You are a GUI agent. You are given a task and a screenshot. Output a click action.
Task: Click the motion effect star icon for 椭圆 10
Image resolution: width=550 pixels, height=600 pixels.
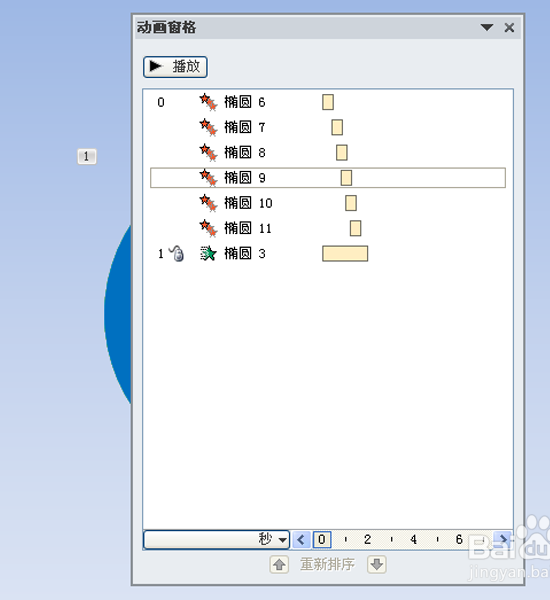pos(208,203)
